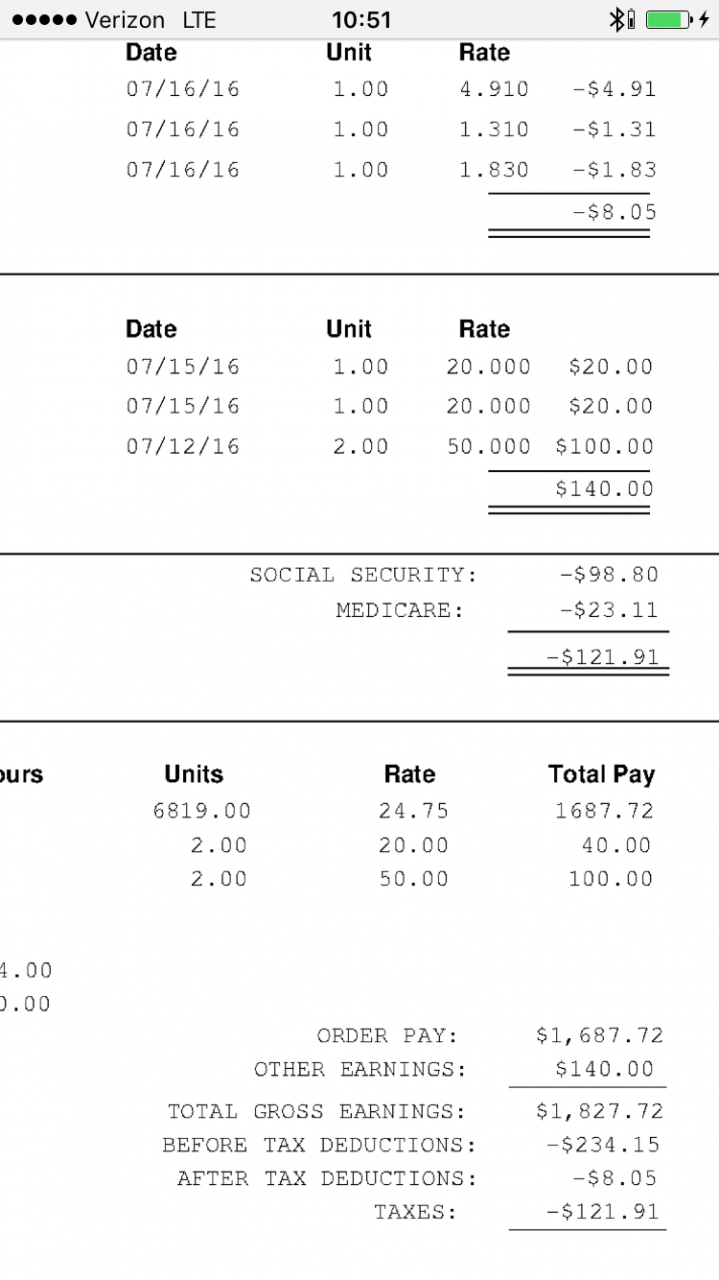Tap the 07/12/16 date entry
The height and width of the screenshot is (1280, 719).
point(183,446)
